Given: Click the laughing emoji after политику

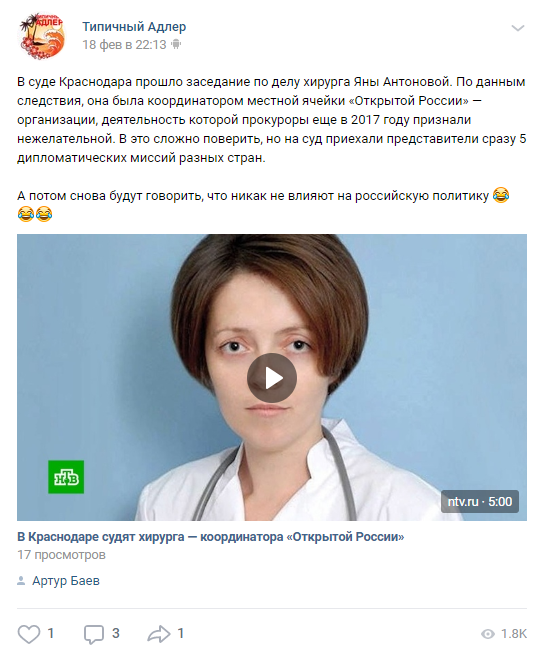Looking at the screenshot, I should click(x=501, y=195).
